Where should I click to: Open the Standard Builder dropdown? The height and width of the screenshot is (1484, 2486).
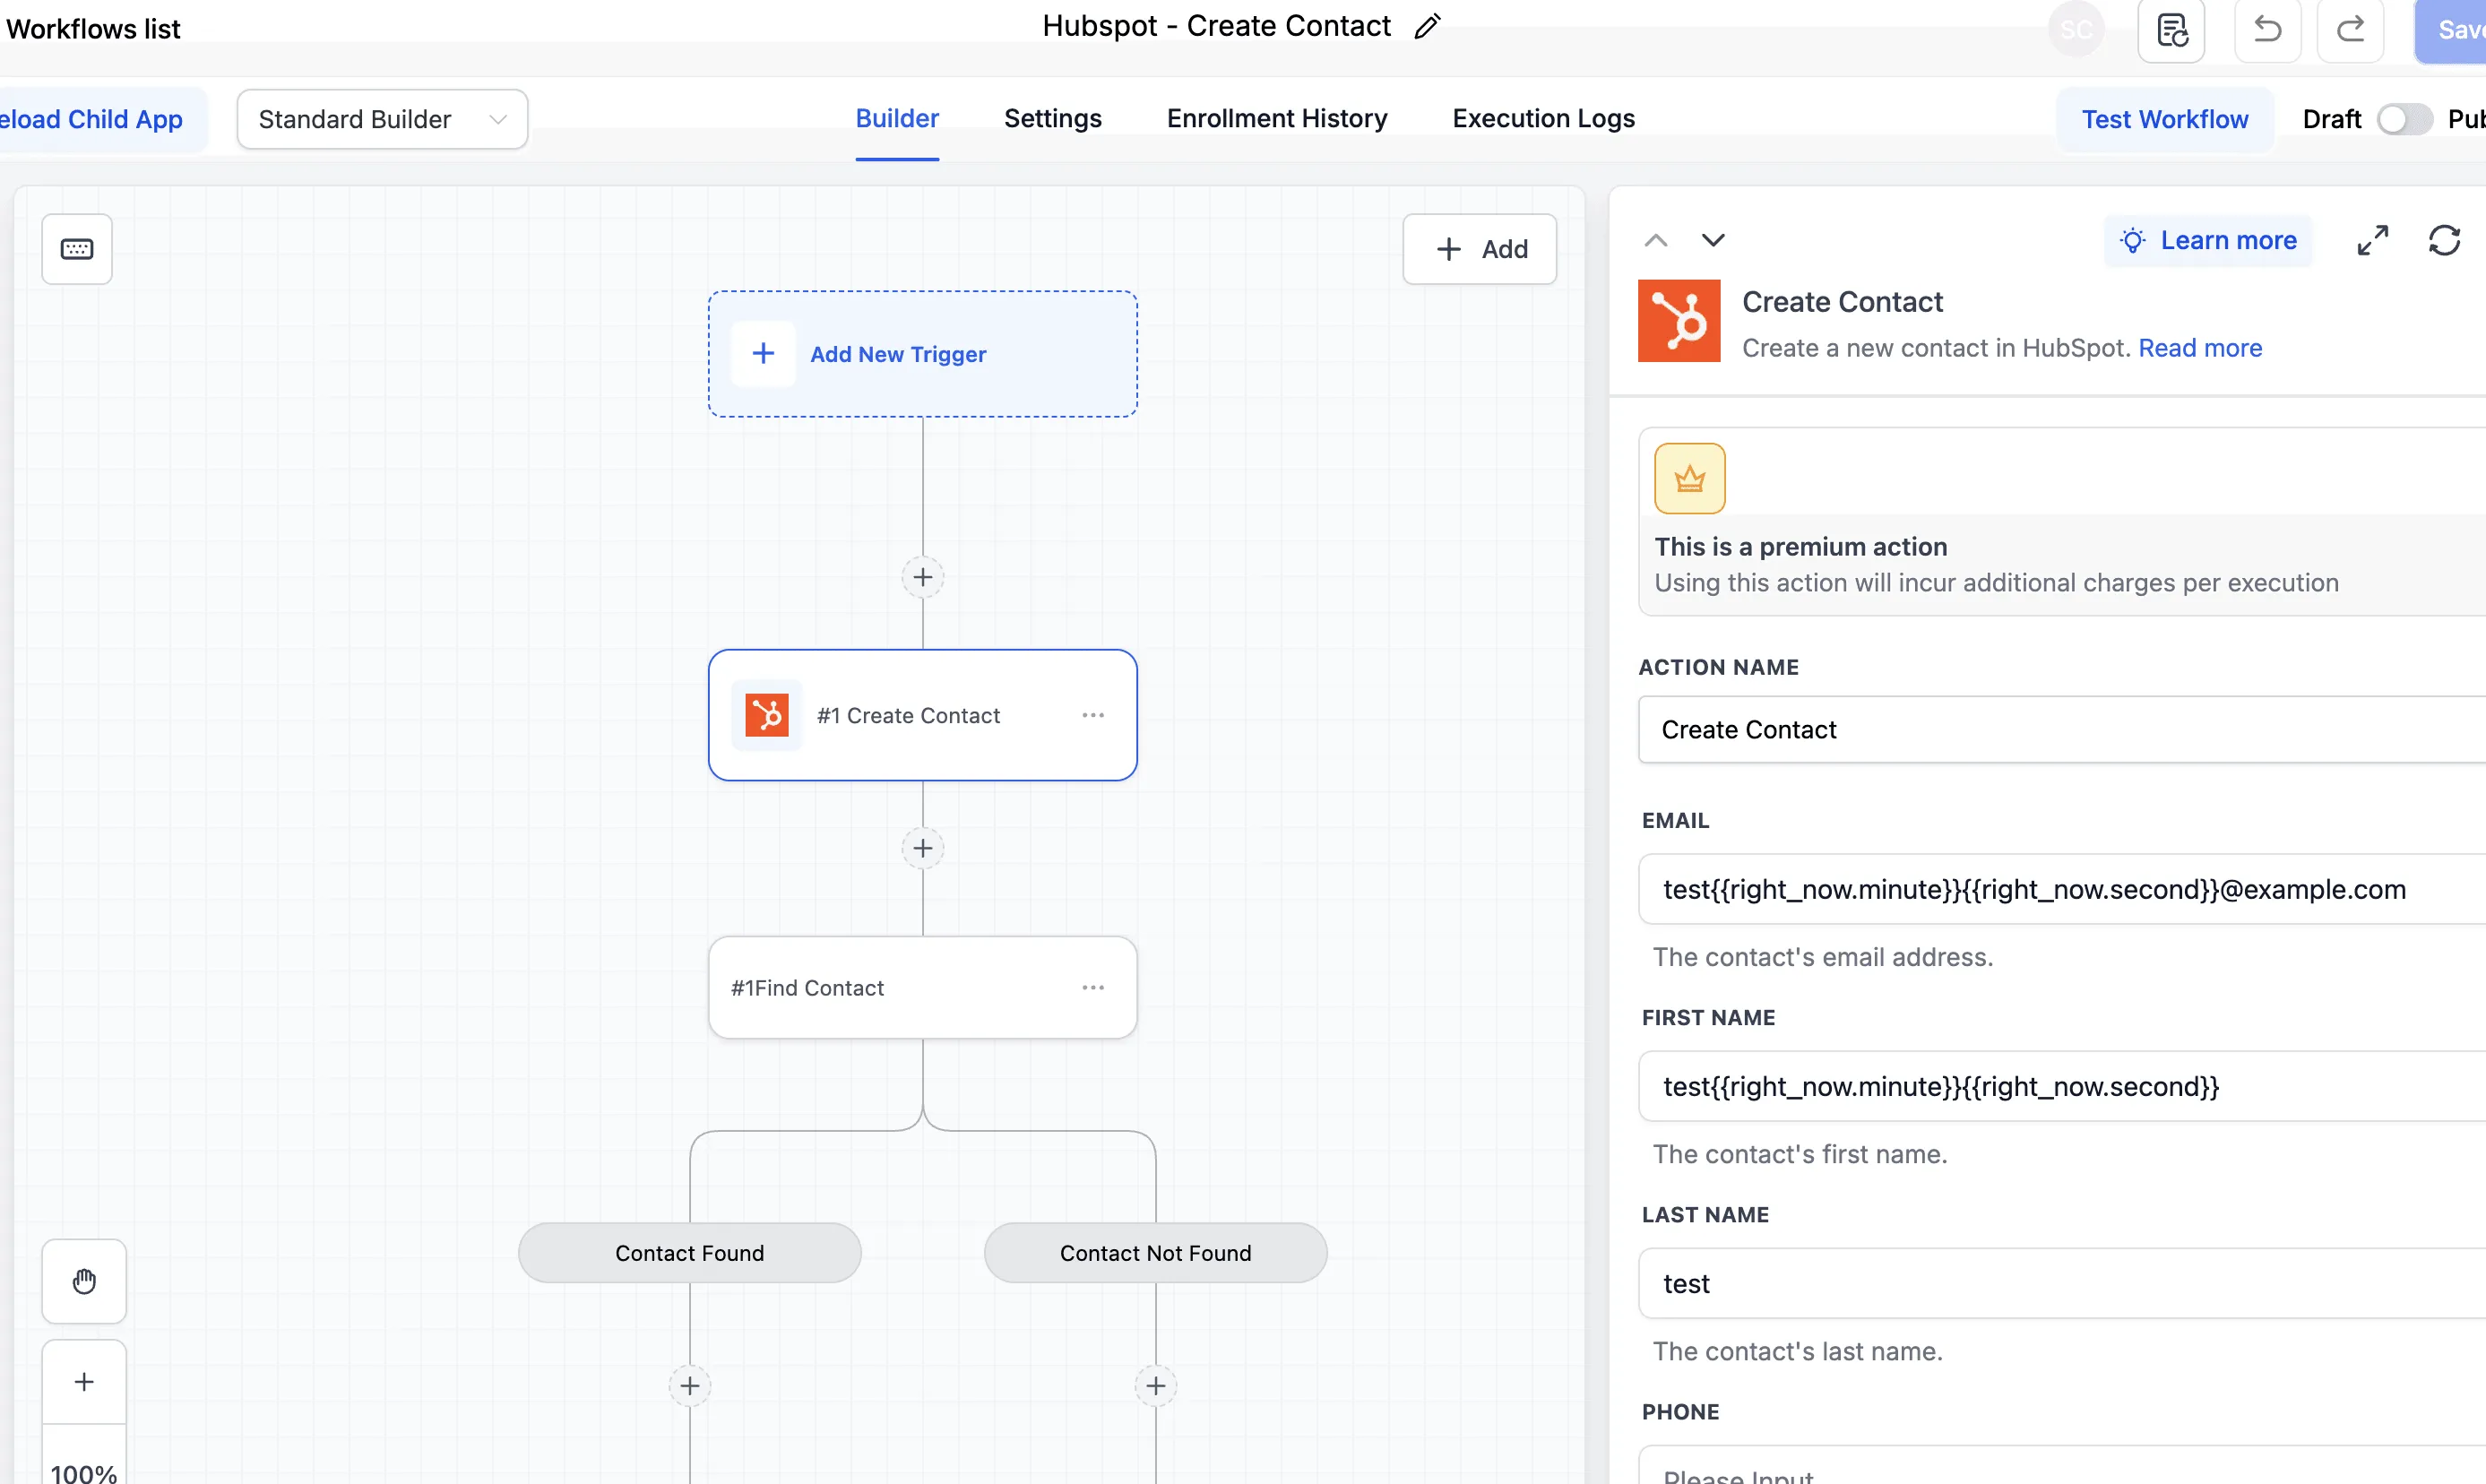click(382, 119)
